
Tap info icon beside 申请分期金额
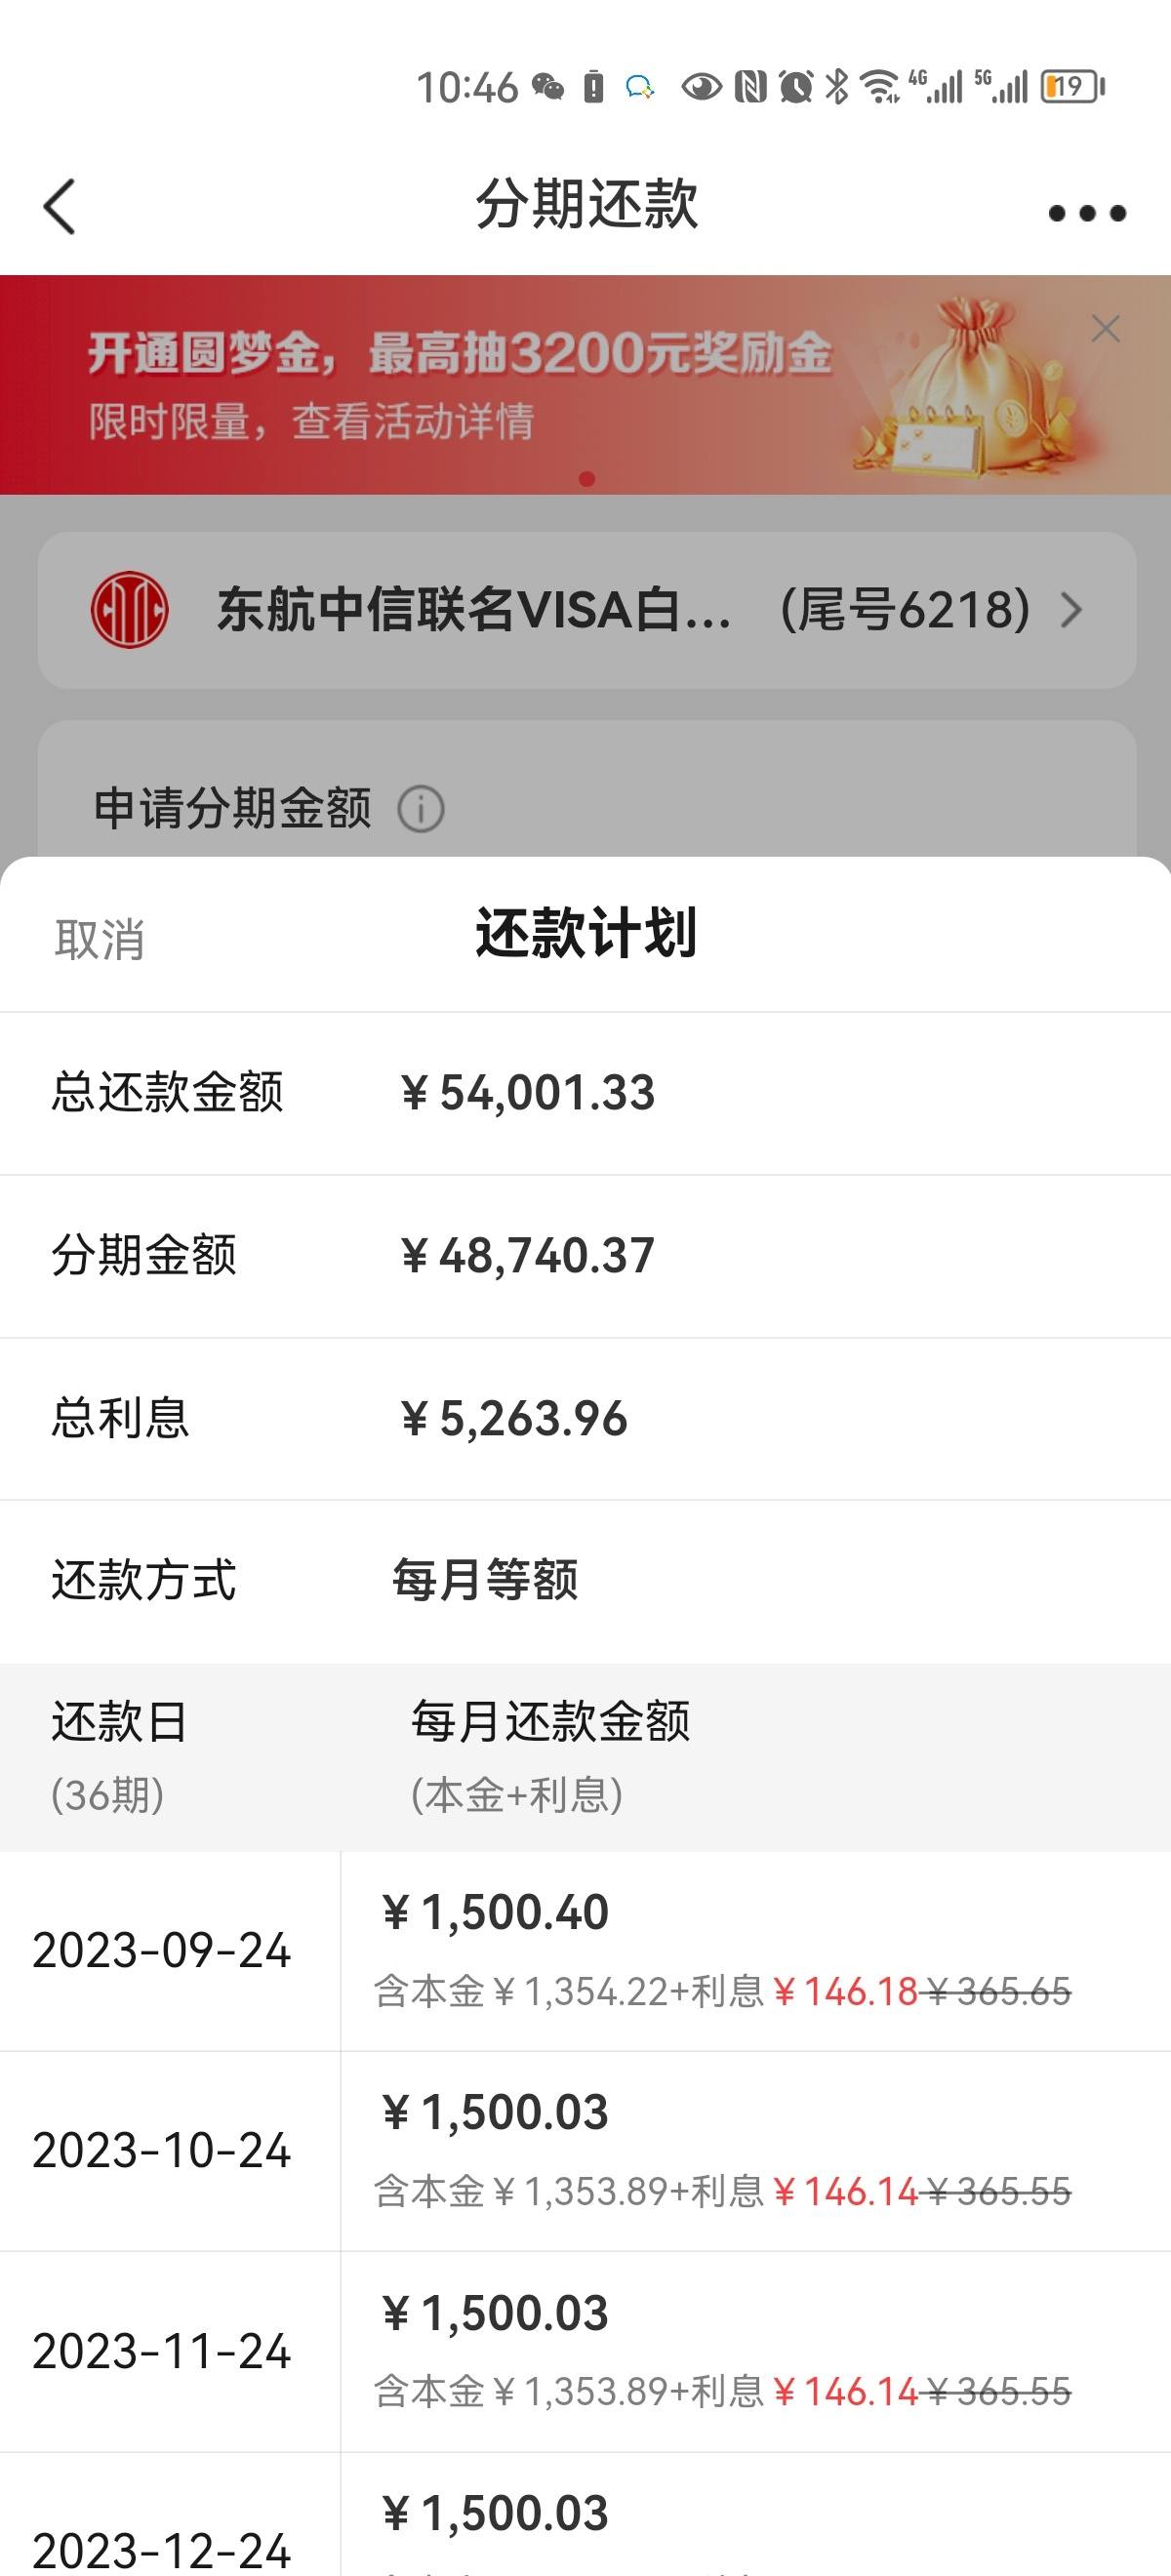pyautogui.click(x=421, y=808)
